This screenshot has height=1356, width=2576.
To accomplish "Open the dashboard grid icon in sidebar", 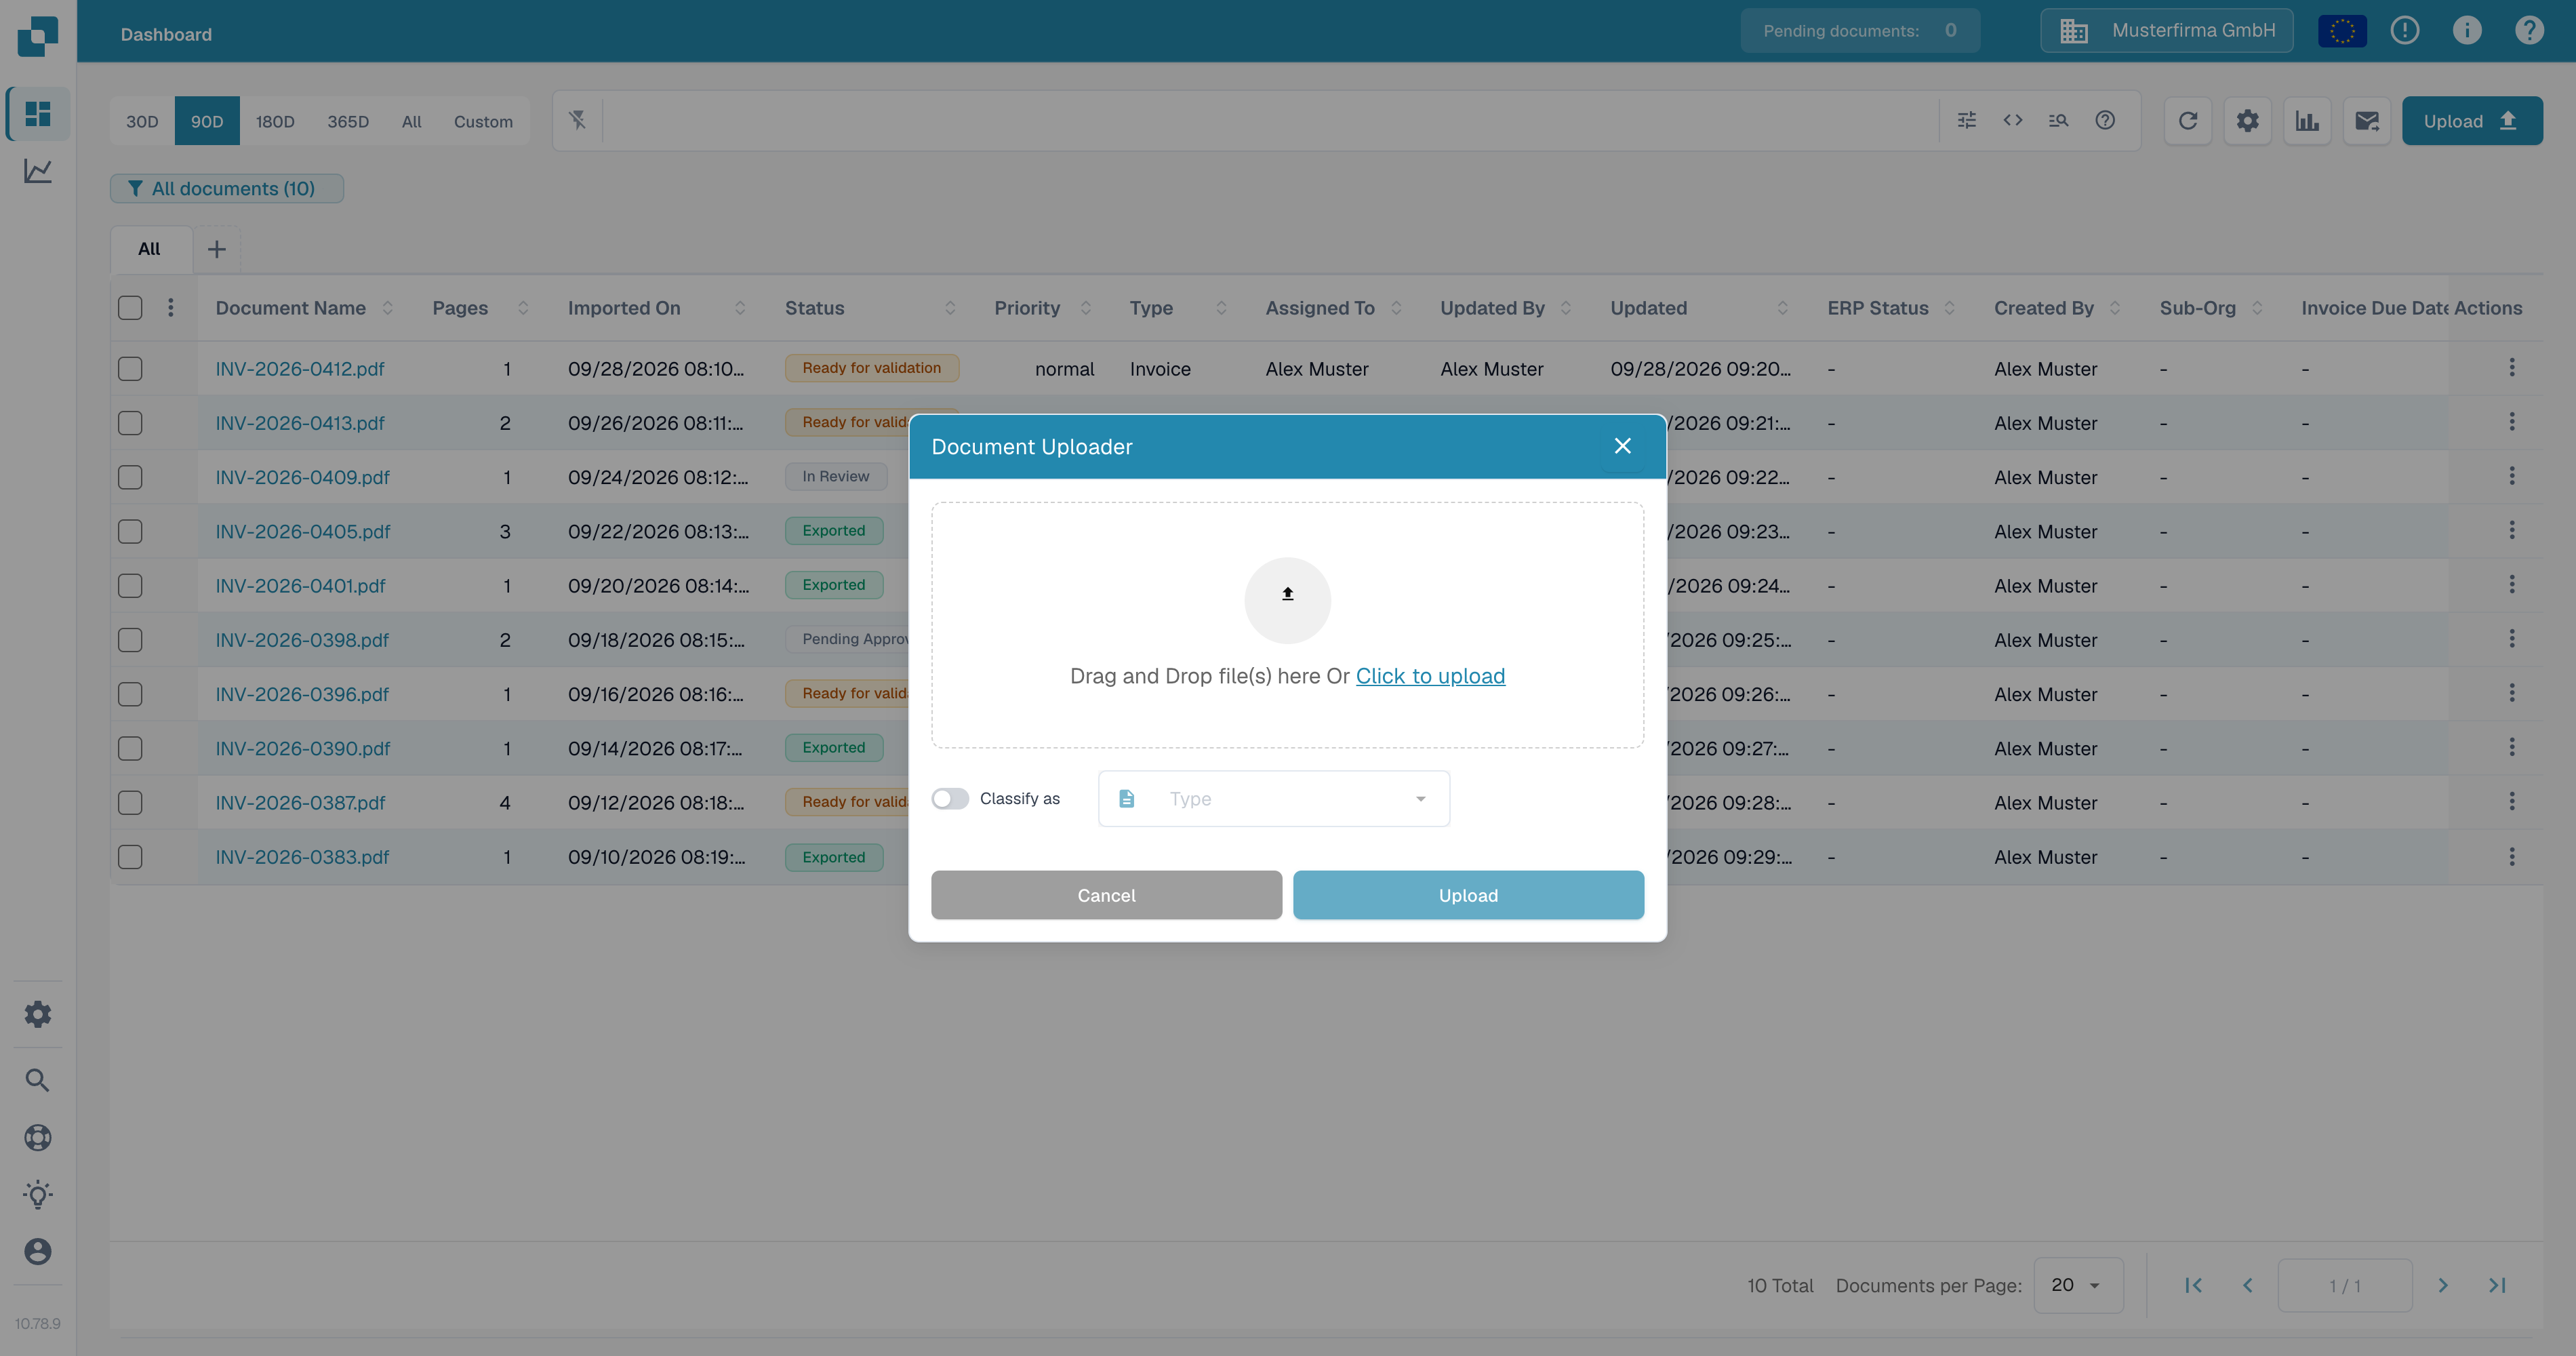I will click(x=38, y=114).
